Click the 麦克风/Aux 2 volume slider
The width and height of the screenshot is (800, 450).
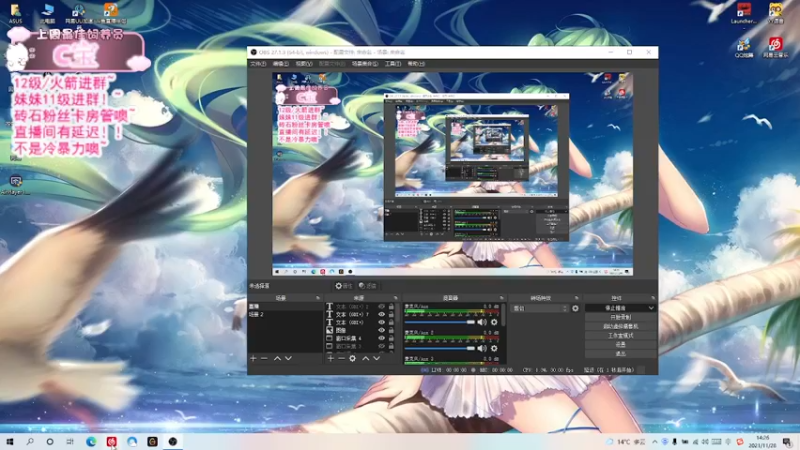point(440,348)
